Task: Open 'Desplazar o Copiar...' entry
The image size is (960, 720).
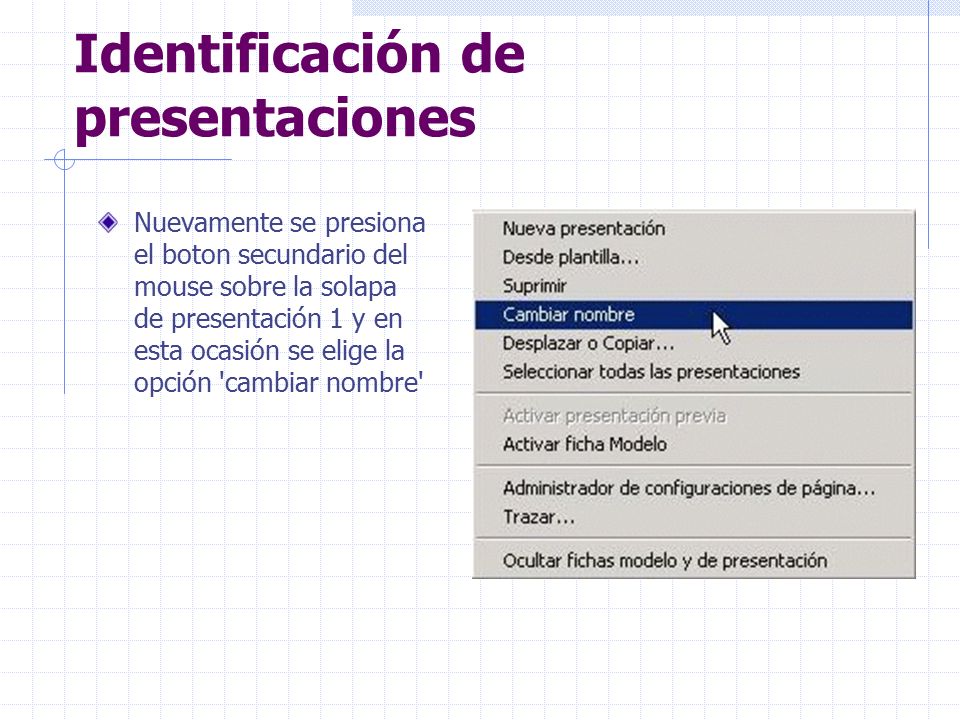Action: (694, 343)
